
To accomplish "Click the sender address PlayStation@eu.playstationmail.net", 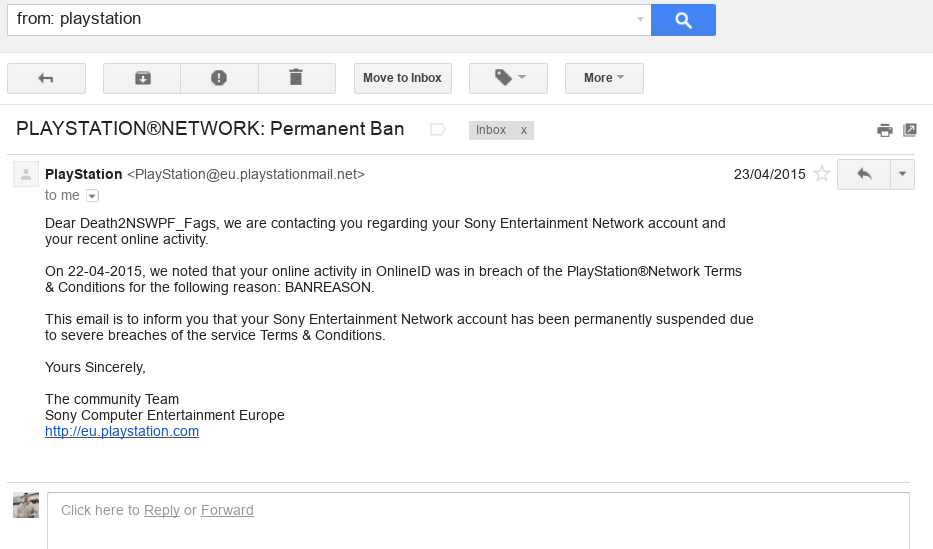I will pos(246,174).
